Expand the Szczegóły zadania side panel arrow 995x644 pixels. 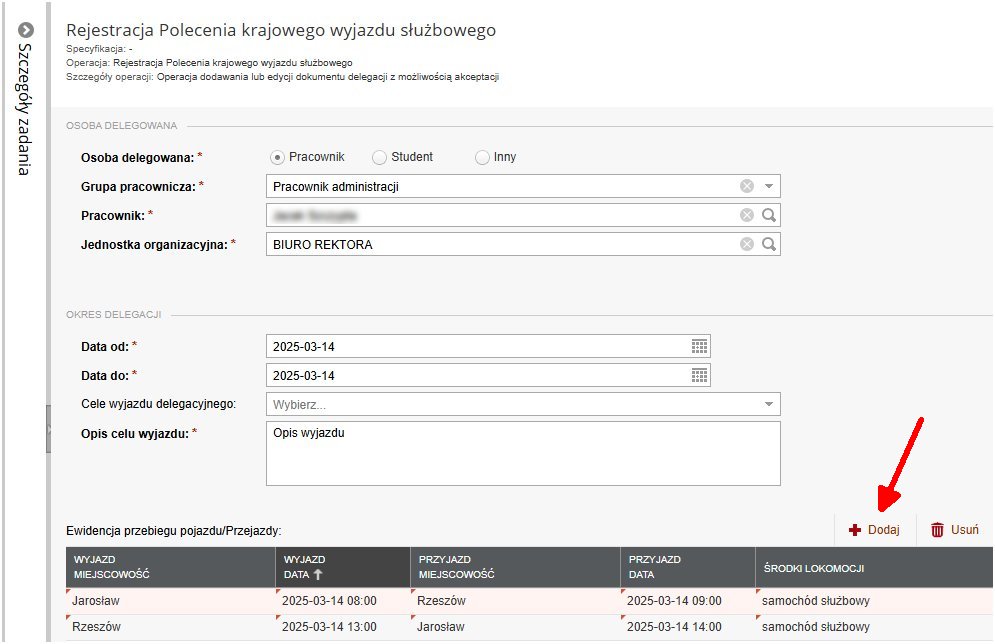[25, 30]
